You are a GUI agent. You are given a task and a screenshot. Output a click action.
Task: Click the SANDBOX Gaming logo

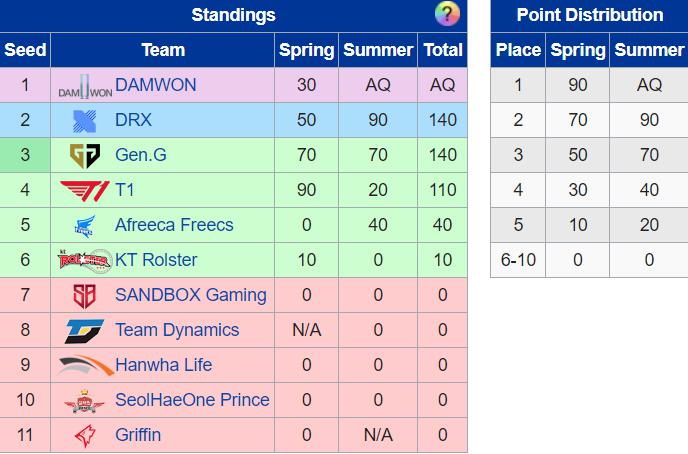(x=84, y=296)
